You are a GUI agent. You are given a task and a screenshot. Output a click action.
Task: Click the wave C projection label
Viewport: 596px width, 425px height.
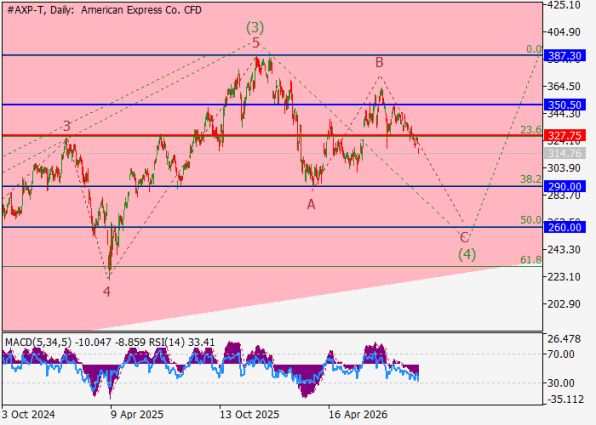click(464, 238)
